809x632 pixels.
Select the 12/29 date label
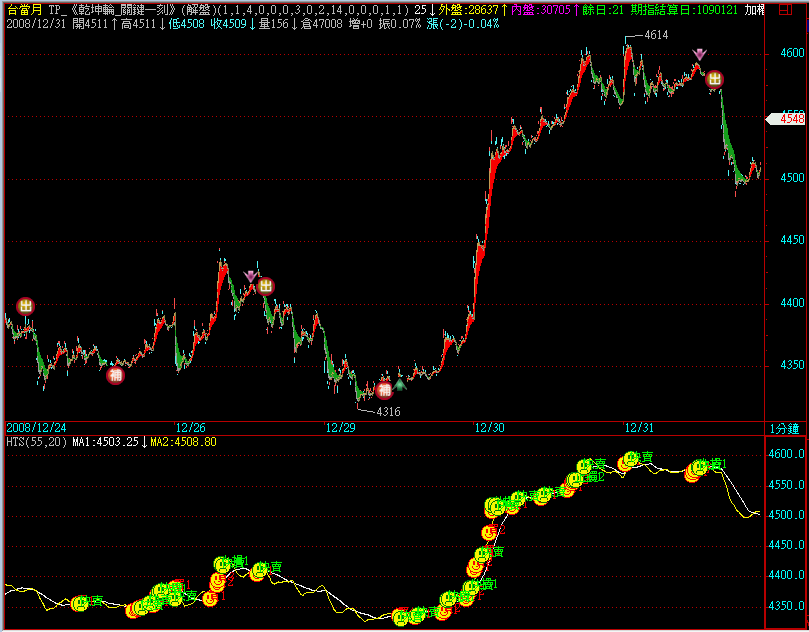(341, 428)
